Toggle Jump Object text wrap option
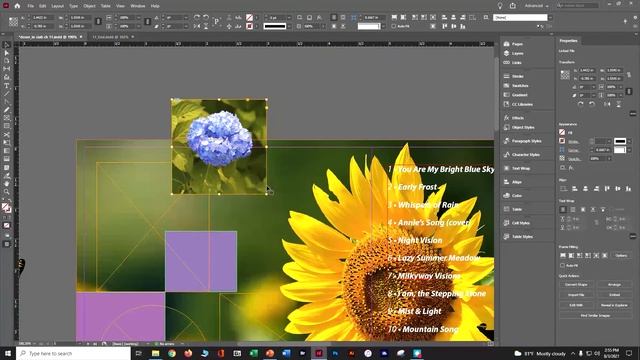 coord(593,209)
